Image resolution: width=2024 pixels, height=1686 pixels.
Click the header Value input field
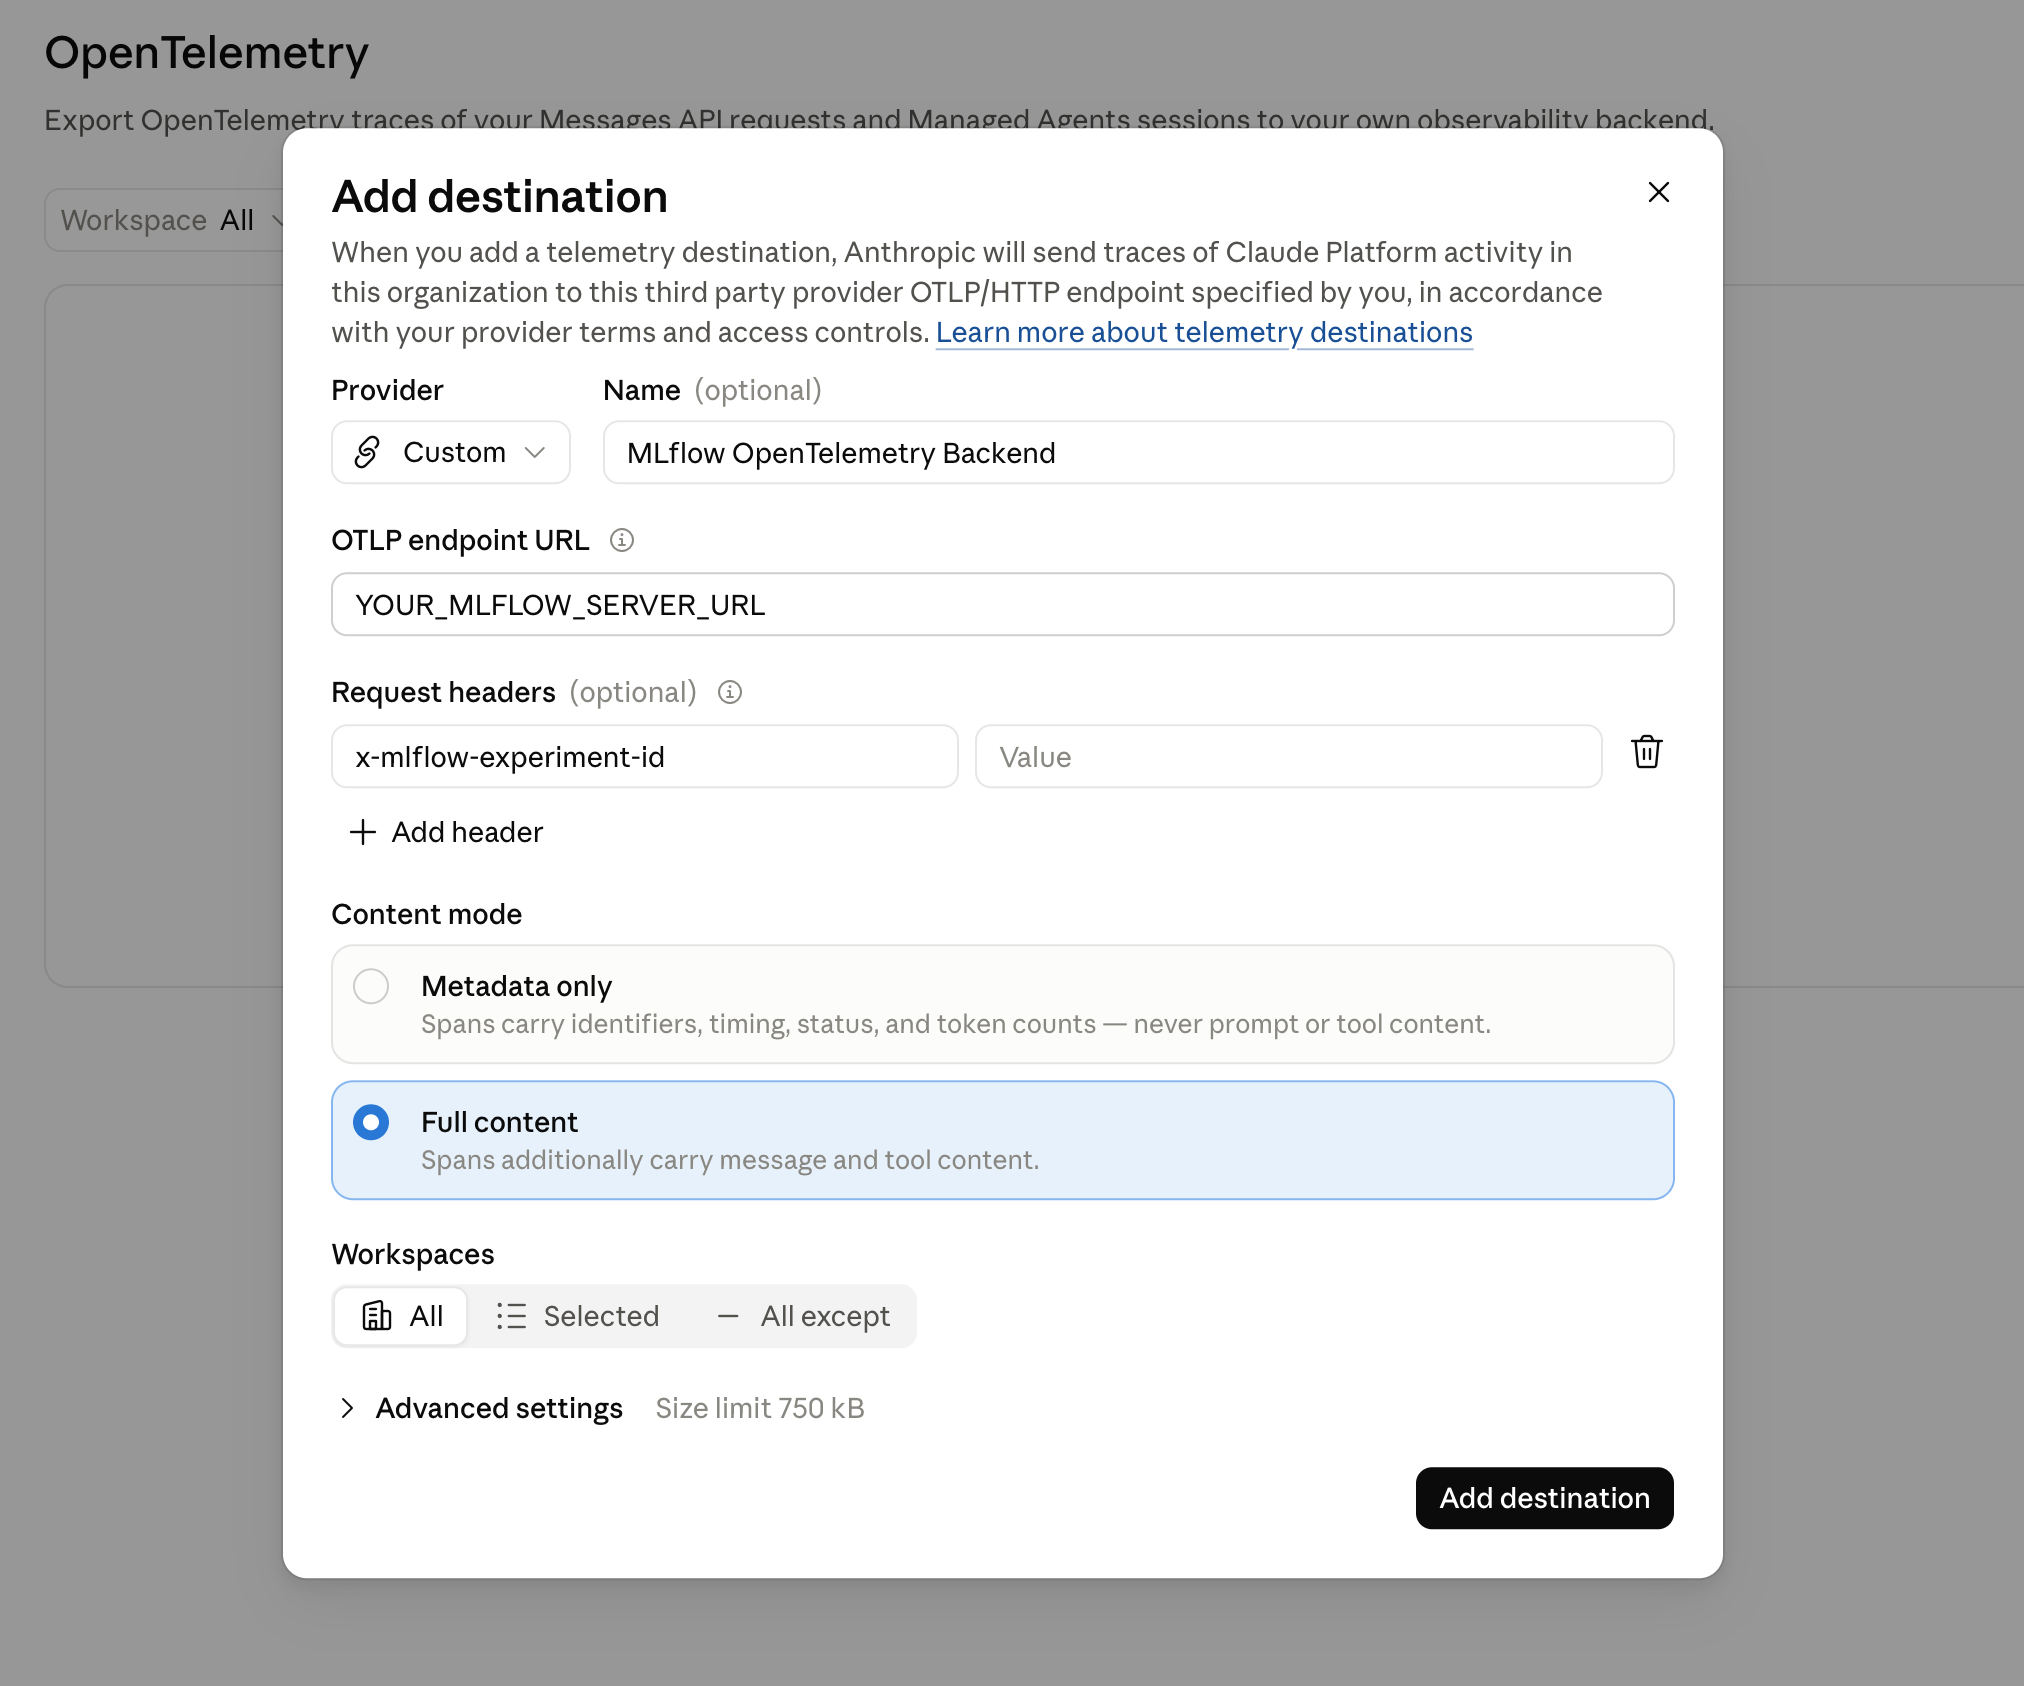(1288, 757)
